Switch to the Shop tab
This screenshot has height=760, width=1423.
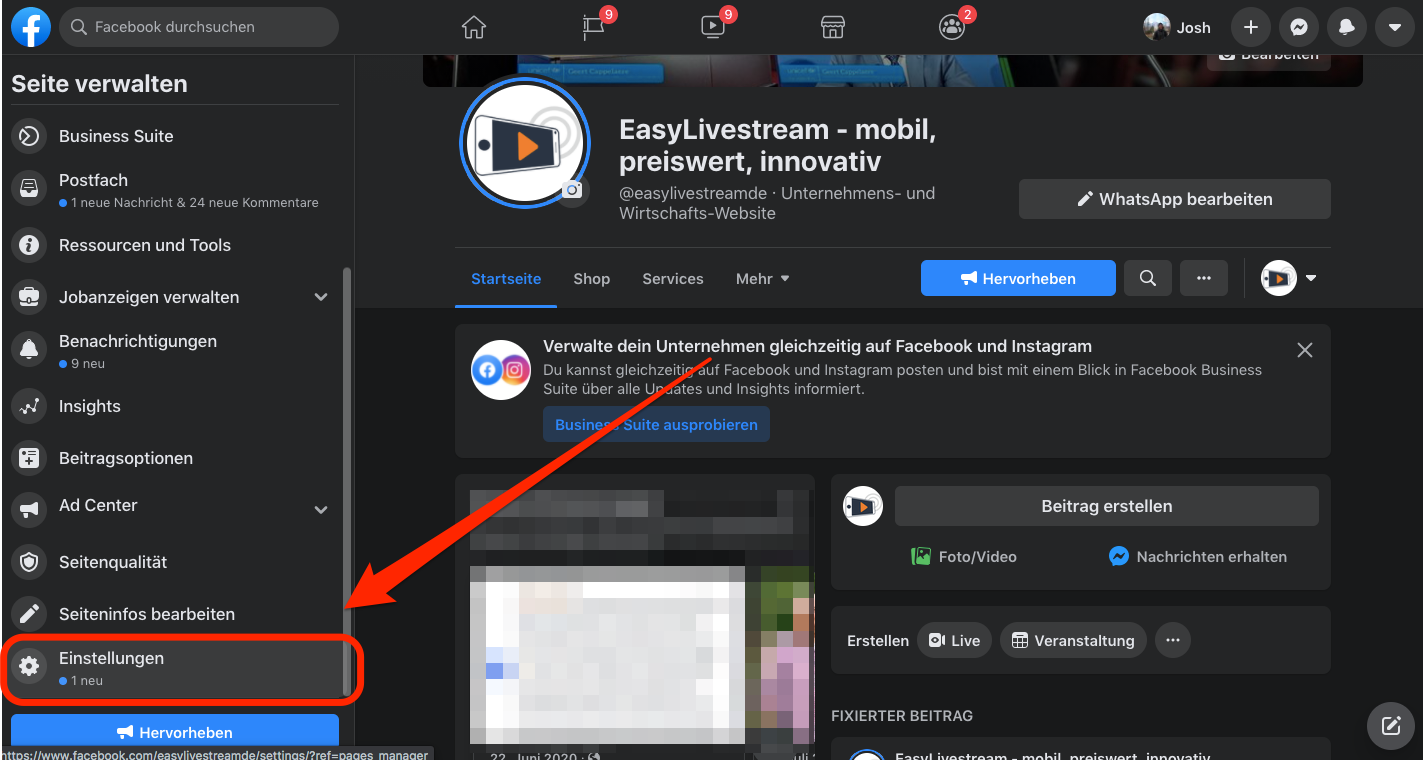click(x=591, y=279)
